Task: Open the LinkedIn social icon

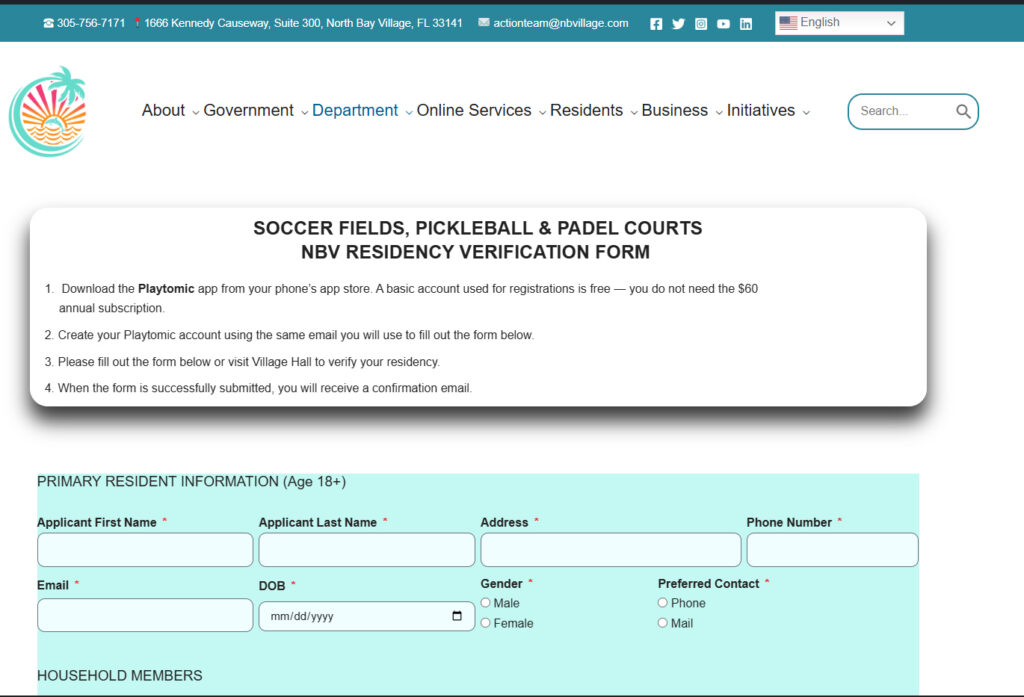Action: [x=746, y=24]
